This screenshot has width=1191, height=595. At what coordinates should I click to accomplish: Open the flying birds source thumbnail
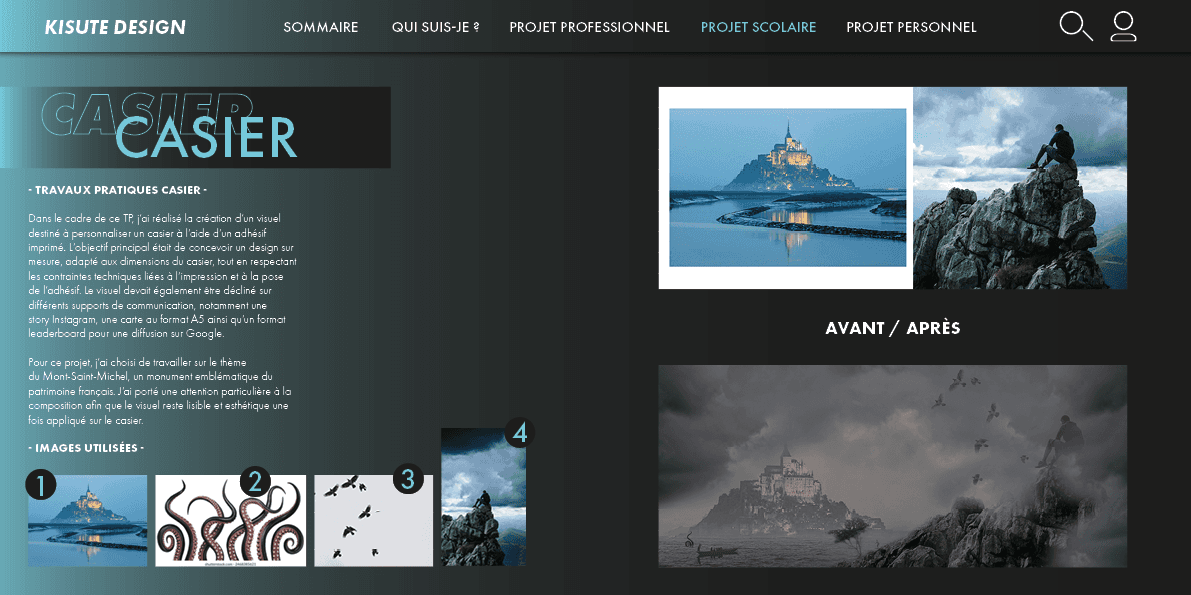374,521
